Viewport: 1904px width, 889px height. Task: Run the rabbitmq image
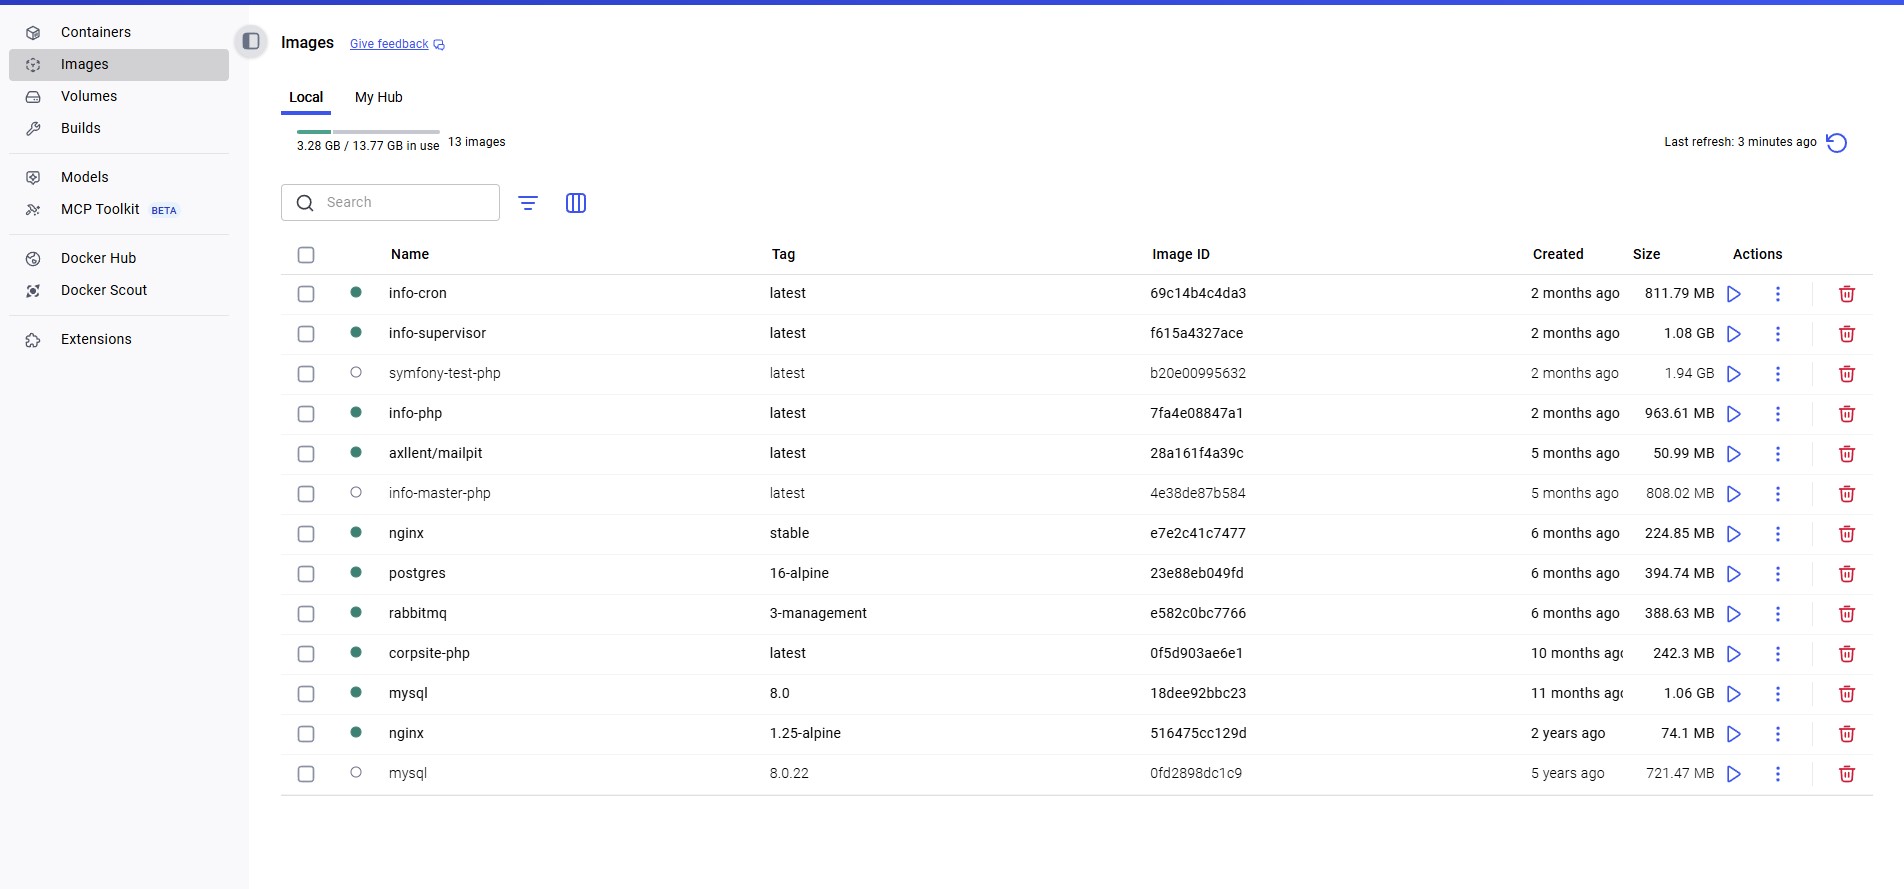[x=1734, y=614]
